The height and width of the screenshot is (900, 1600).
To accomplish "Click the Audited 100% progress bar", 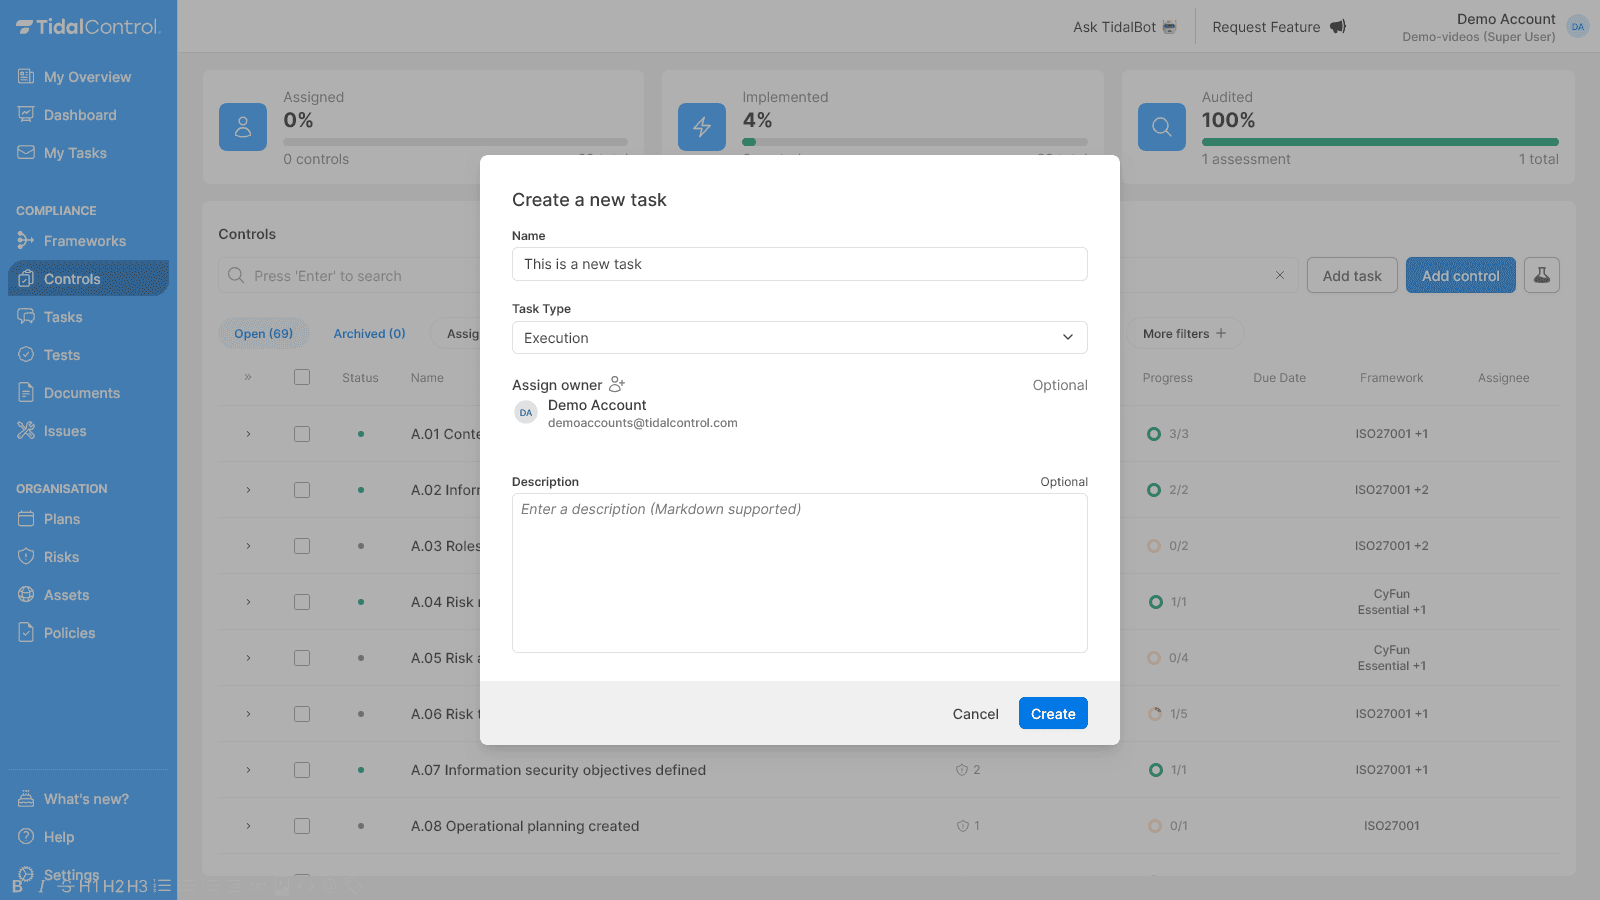I will [x=1378, y=141].
